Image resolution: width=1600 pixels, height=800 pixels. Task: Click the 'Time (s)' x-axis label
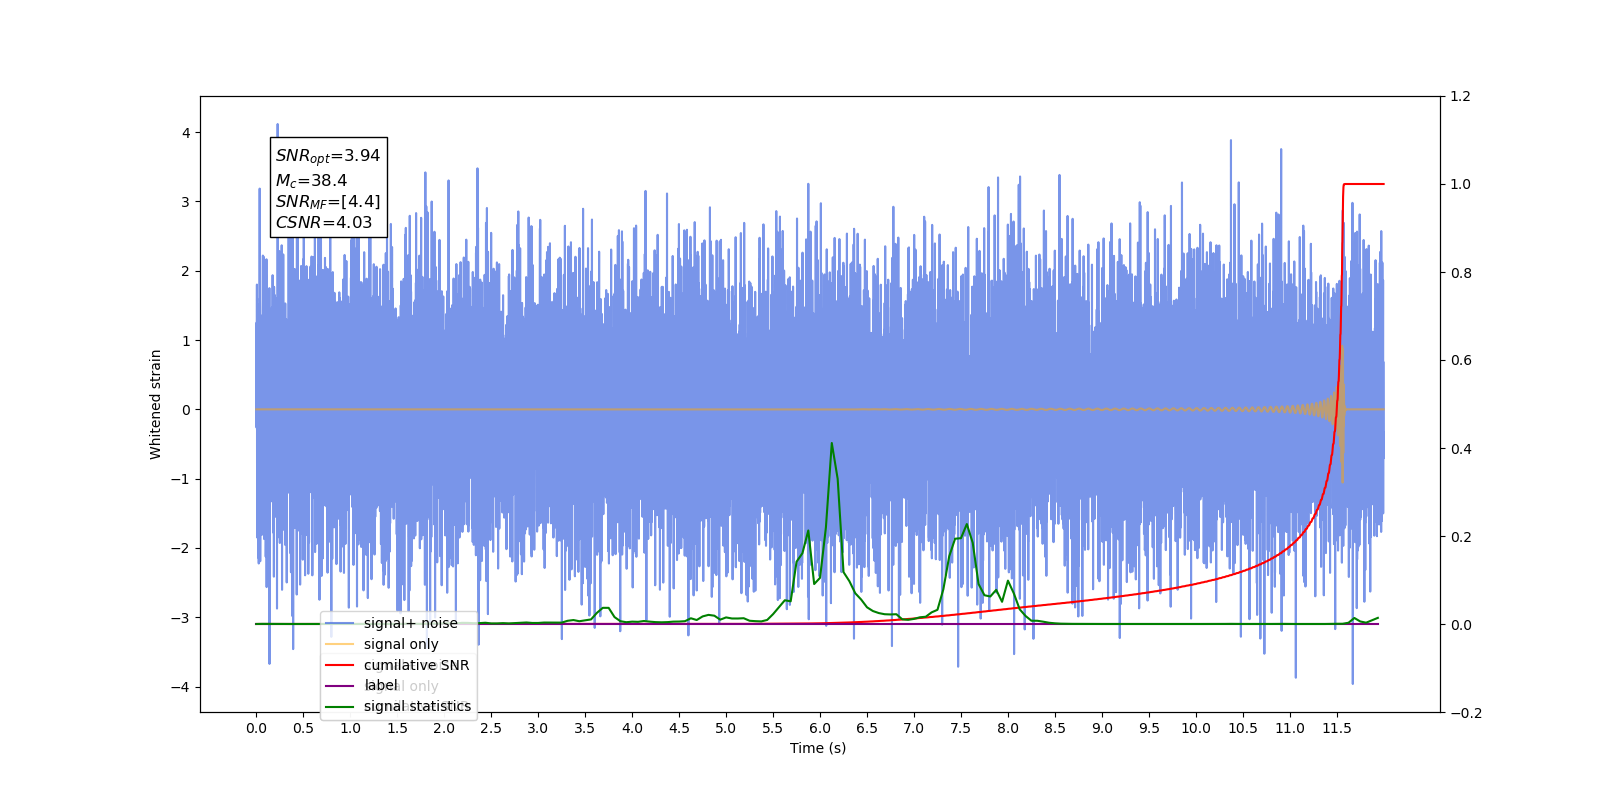[818, 748]
